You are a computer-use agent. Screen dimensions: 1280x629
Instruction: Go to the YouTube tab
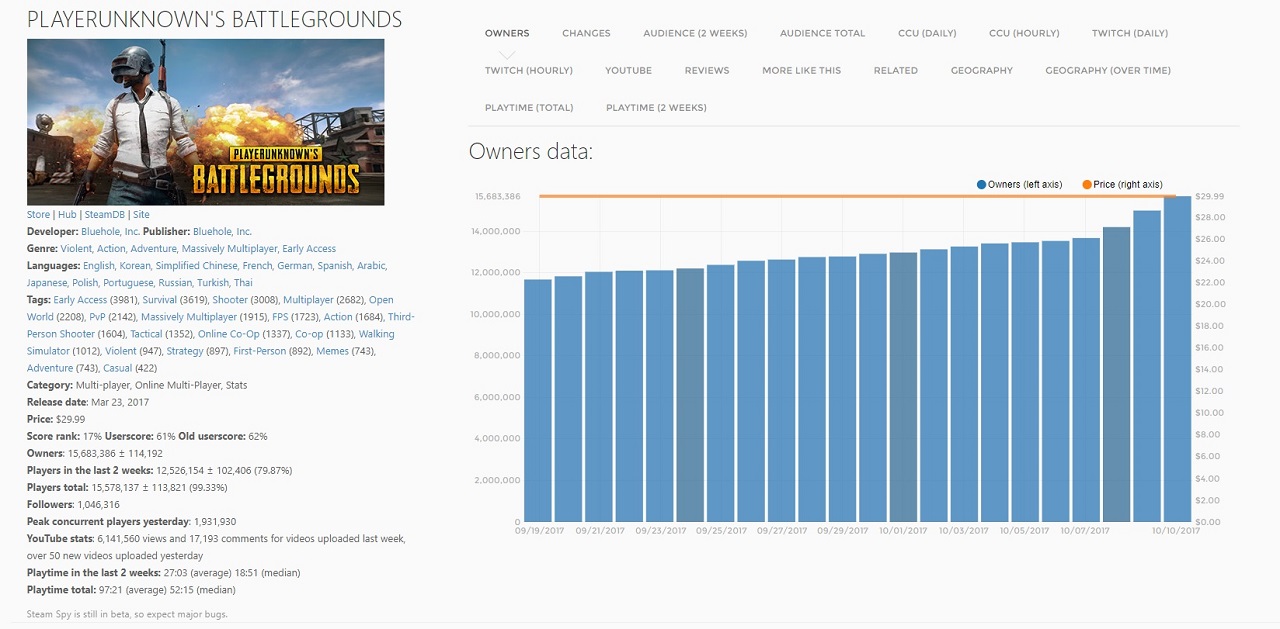[x=628, y=70]
